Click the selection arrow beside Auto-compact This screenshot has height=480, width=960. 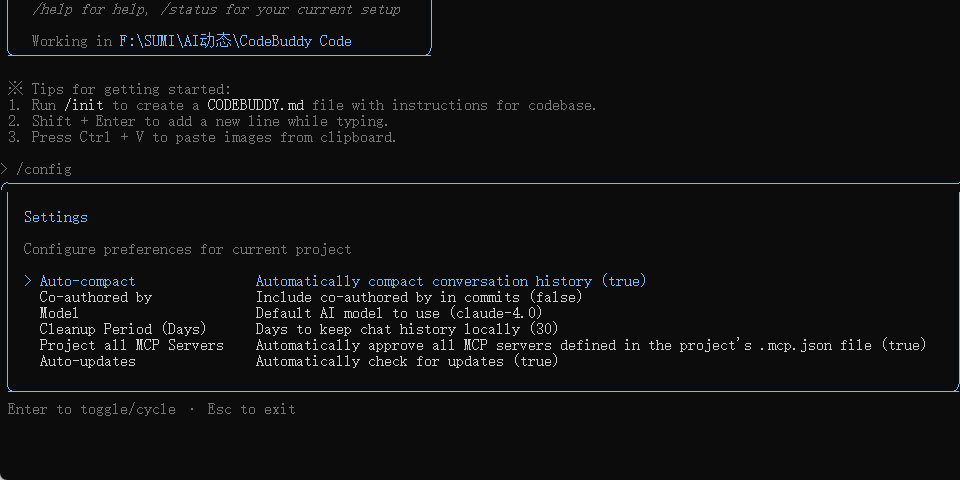click(28, 281)
